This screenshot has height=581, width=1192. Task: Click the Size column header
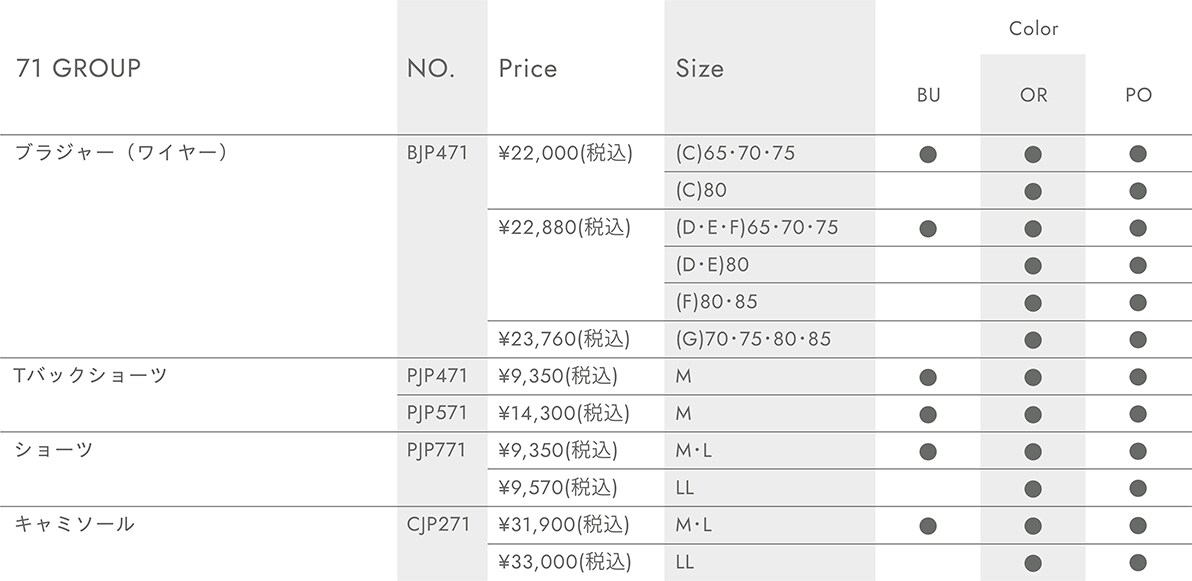(699, 68)
